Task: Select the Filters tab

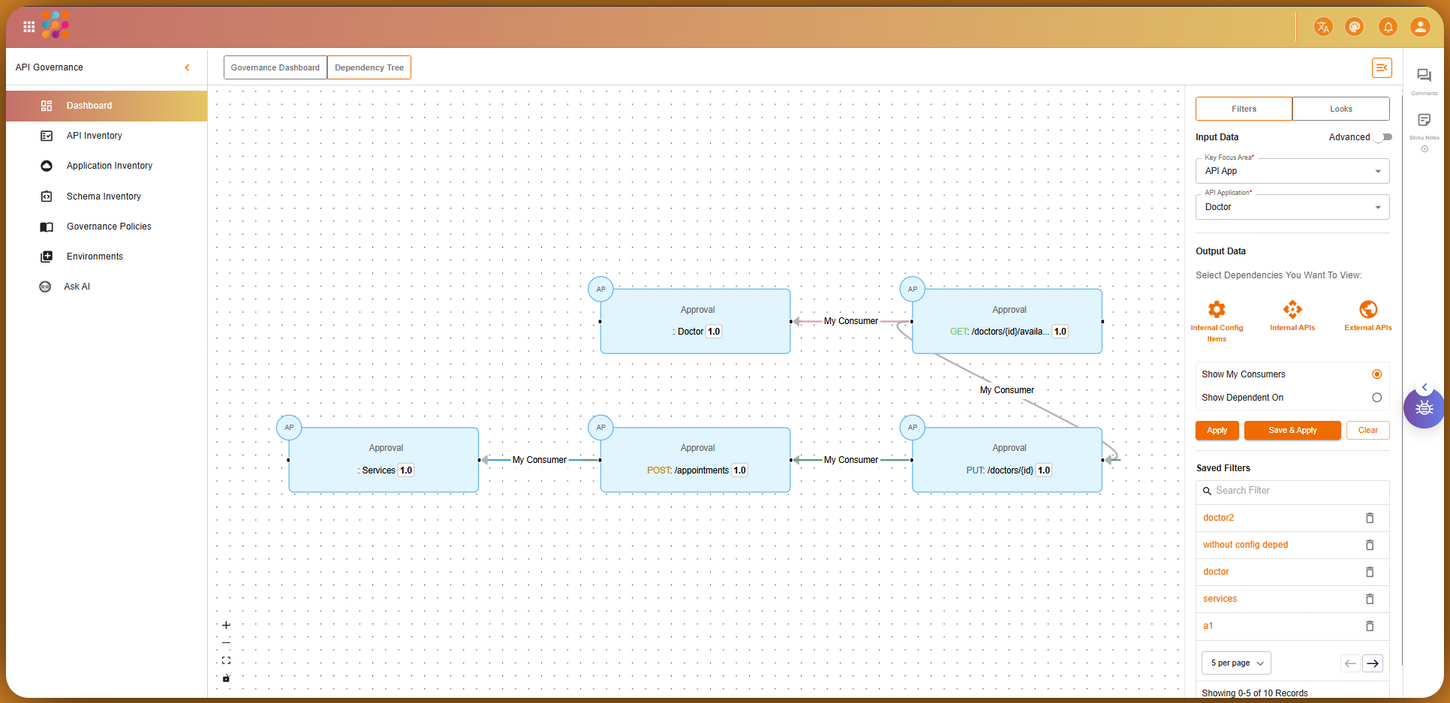Action: [x=1244, y=109]
